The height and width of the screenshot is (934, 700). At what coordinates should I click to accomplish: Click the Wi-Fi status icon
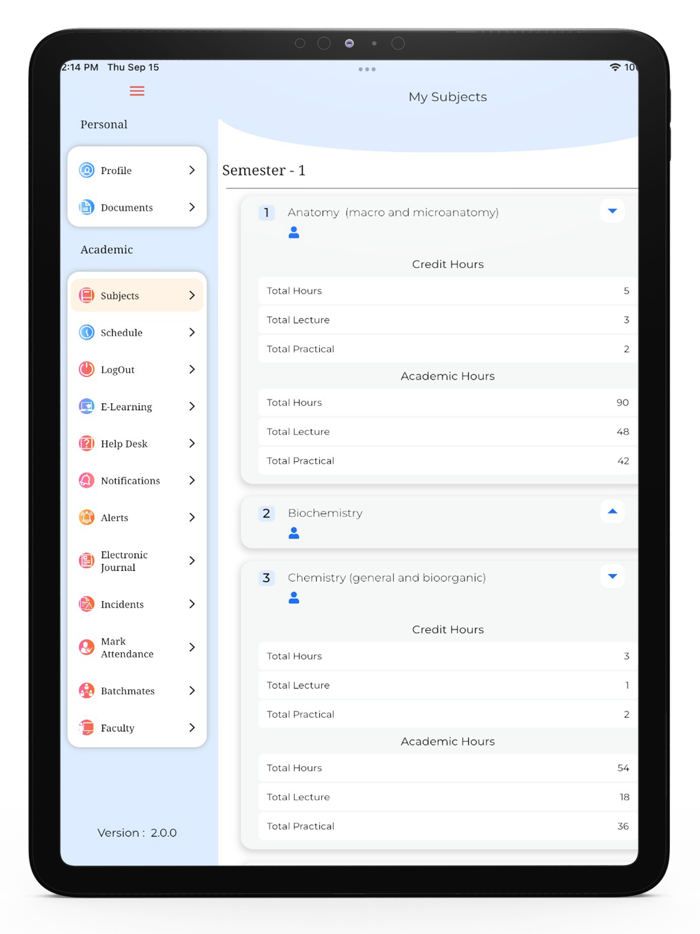pyautogui.click(x=615, y=67)
